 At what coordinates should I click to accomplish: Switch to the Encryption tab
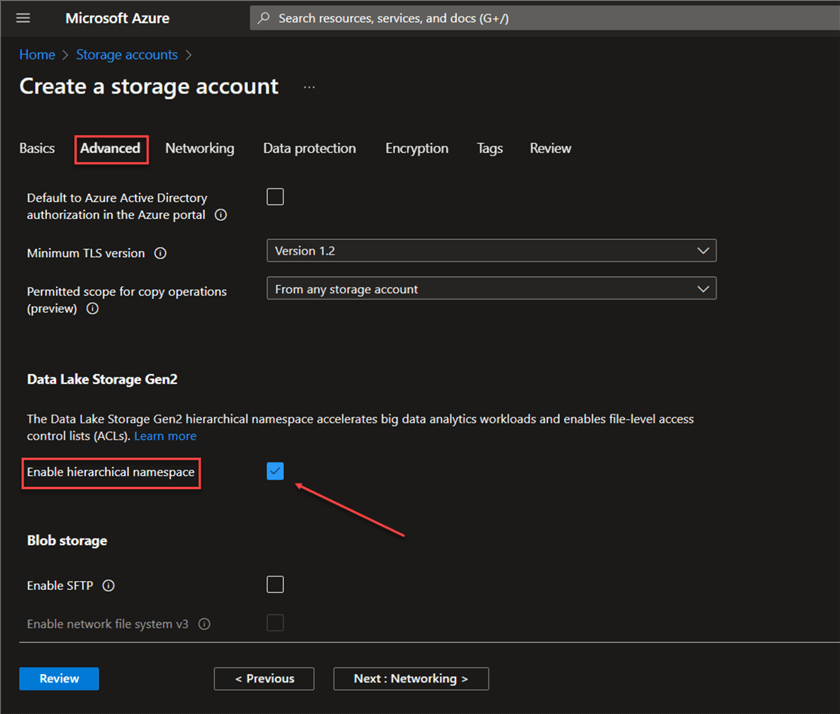[x=417, y=148]
